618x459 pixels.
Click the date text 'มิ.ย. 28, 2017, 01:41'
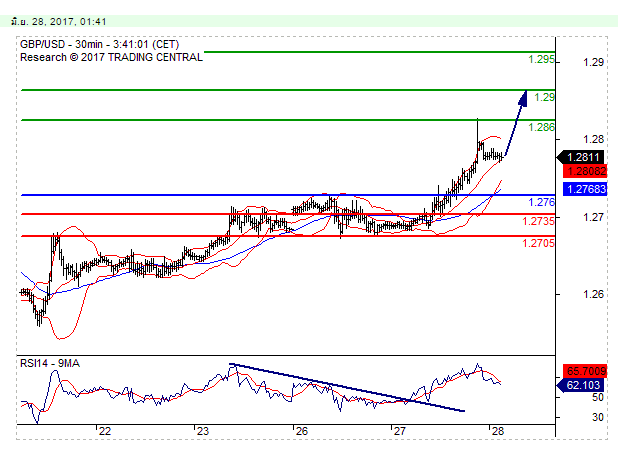pyautogui.click(x=58, y=21)
